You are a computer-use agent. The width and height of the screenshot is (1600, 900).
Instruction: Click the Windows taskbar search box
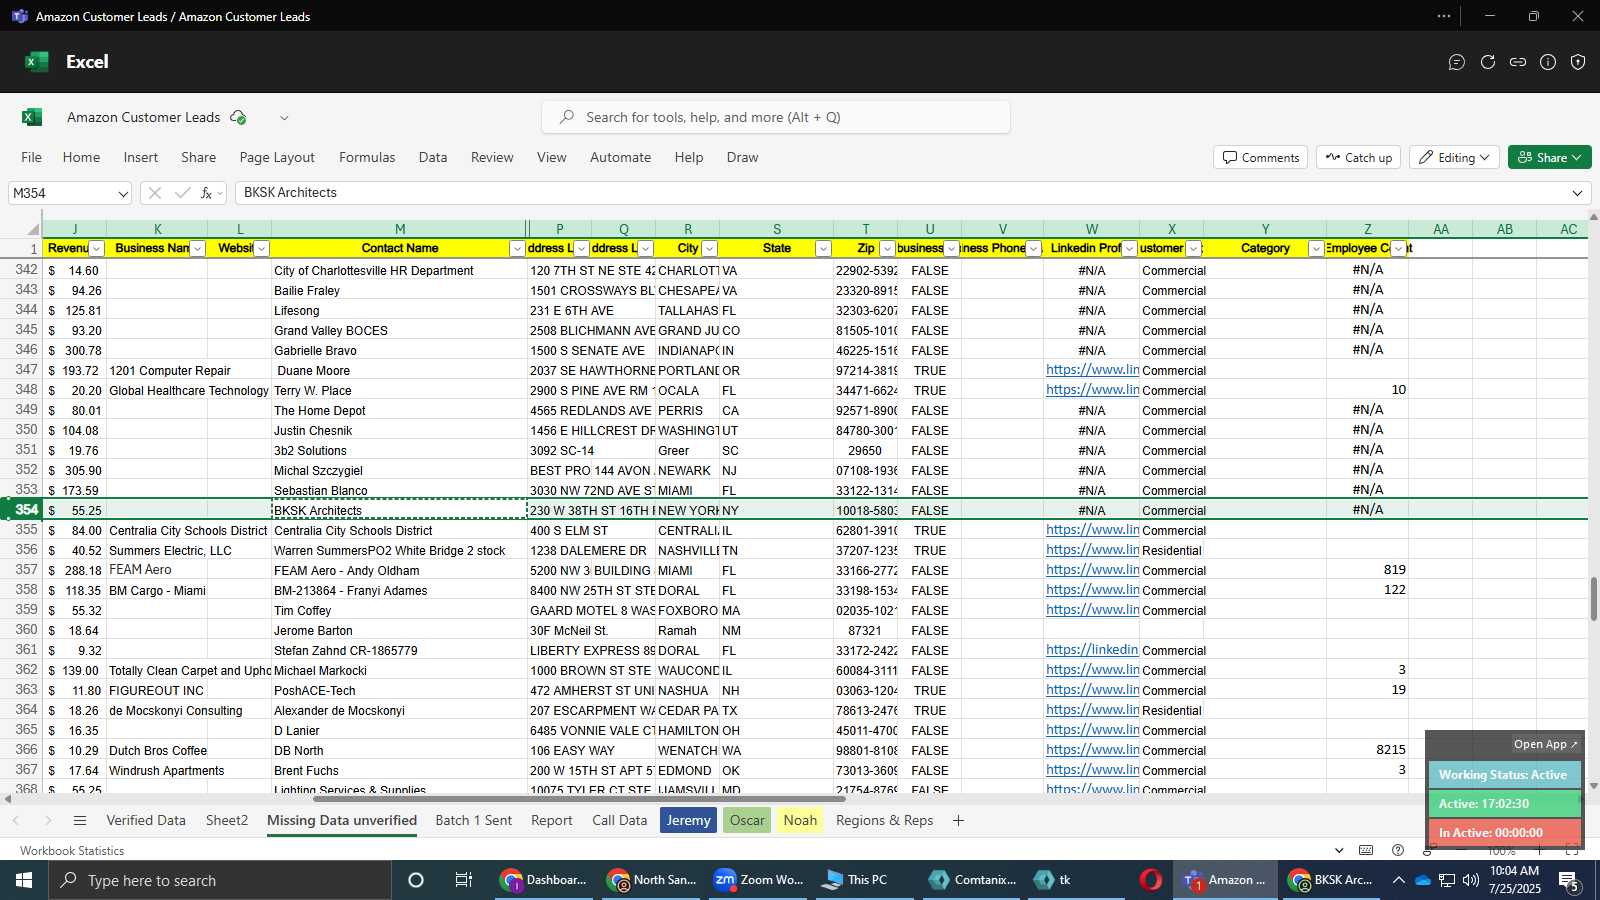(219, 880)
